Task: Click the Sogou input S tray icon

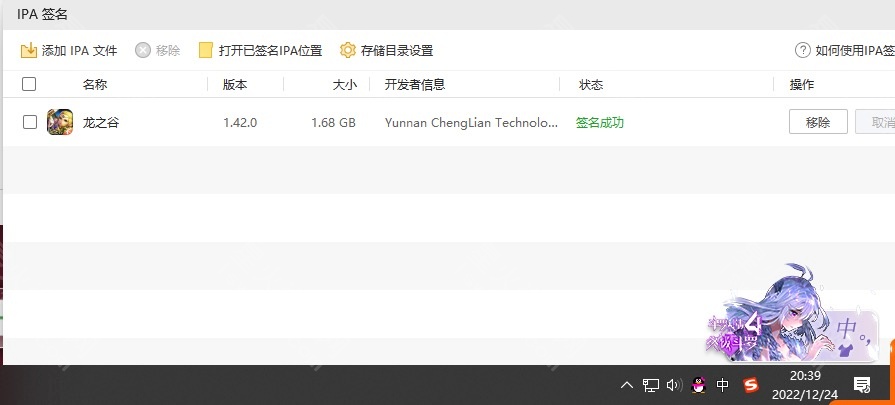Action: (x=751, y=386)
